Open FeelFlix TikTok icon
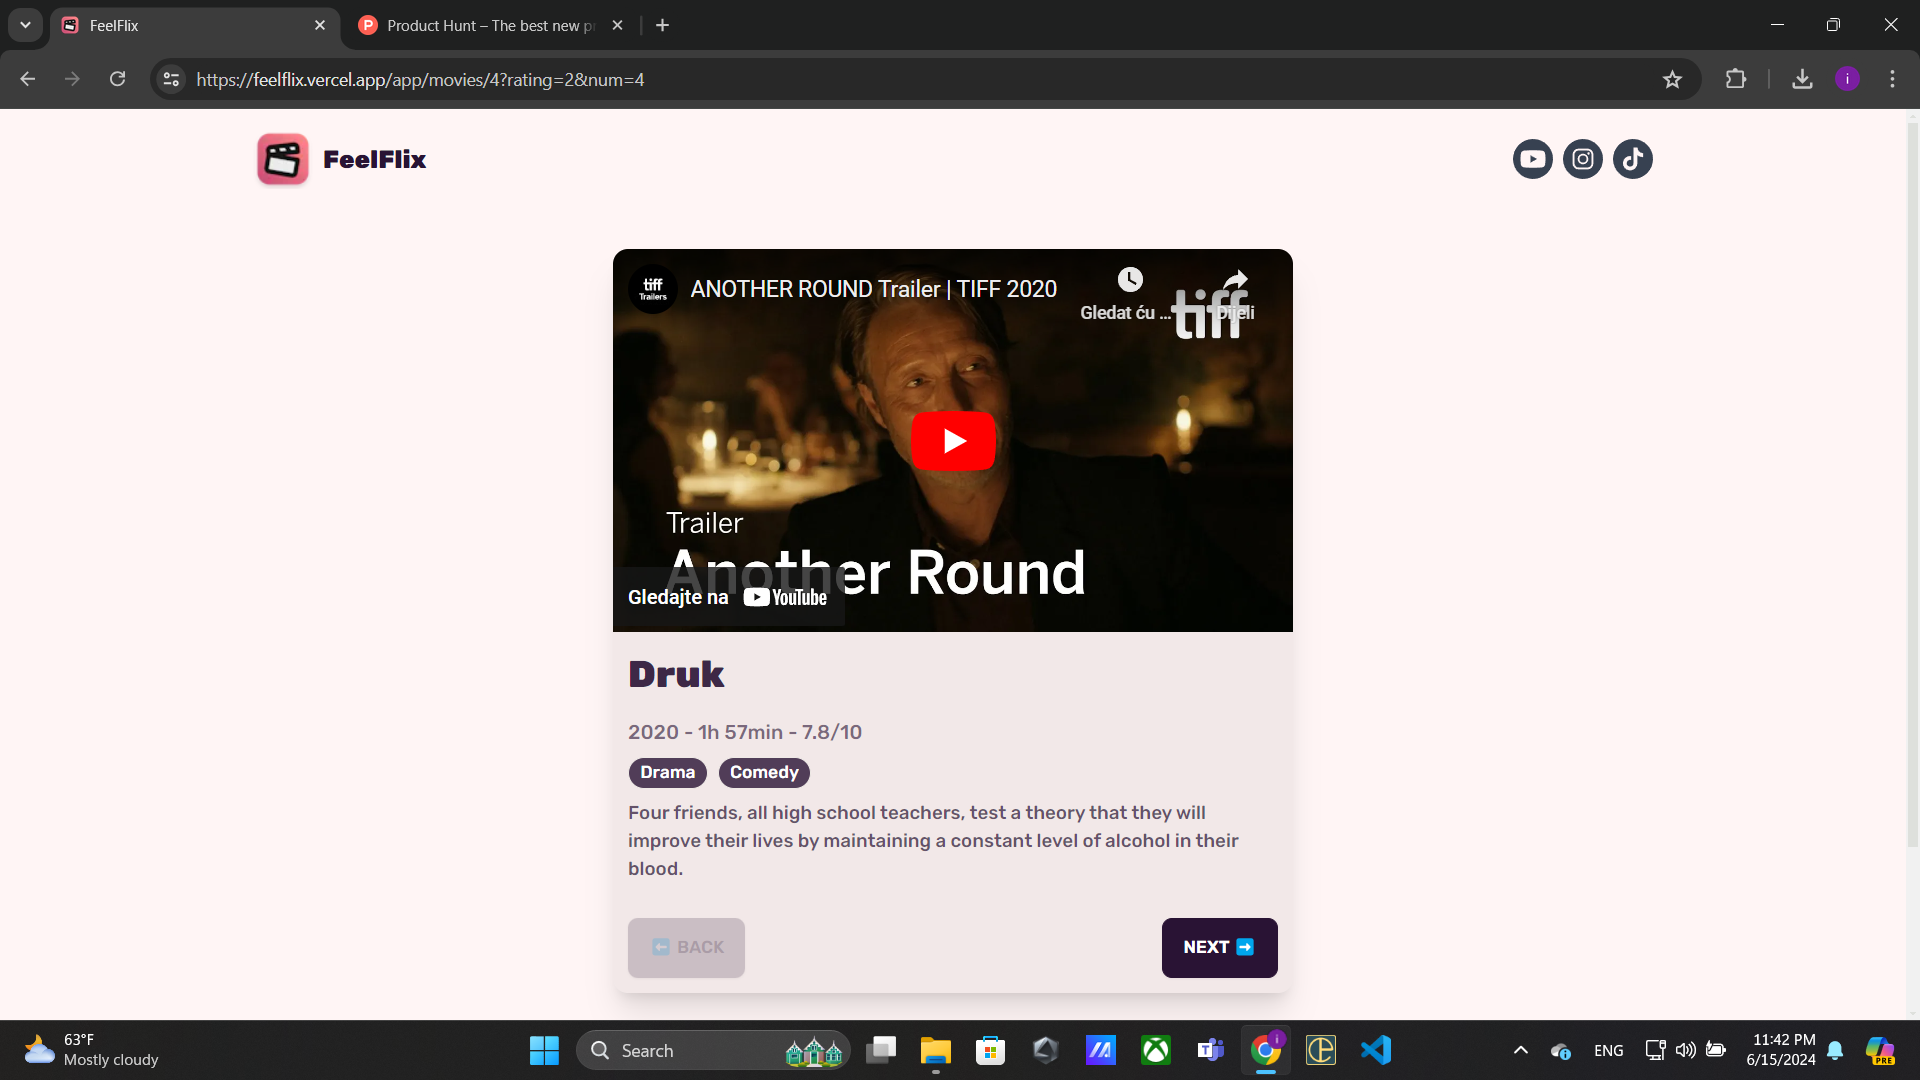This screenshot has width=1920, height=1080. [1632, 159]
